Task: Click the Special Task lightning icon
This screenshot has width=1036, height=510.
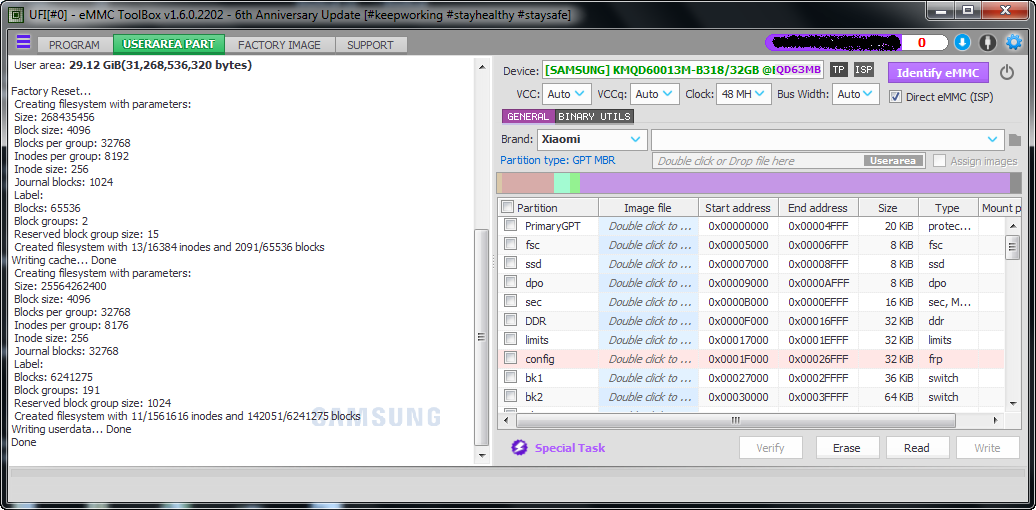Action: coord(519,447)
